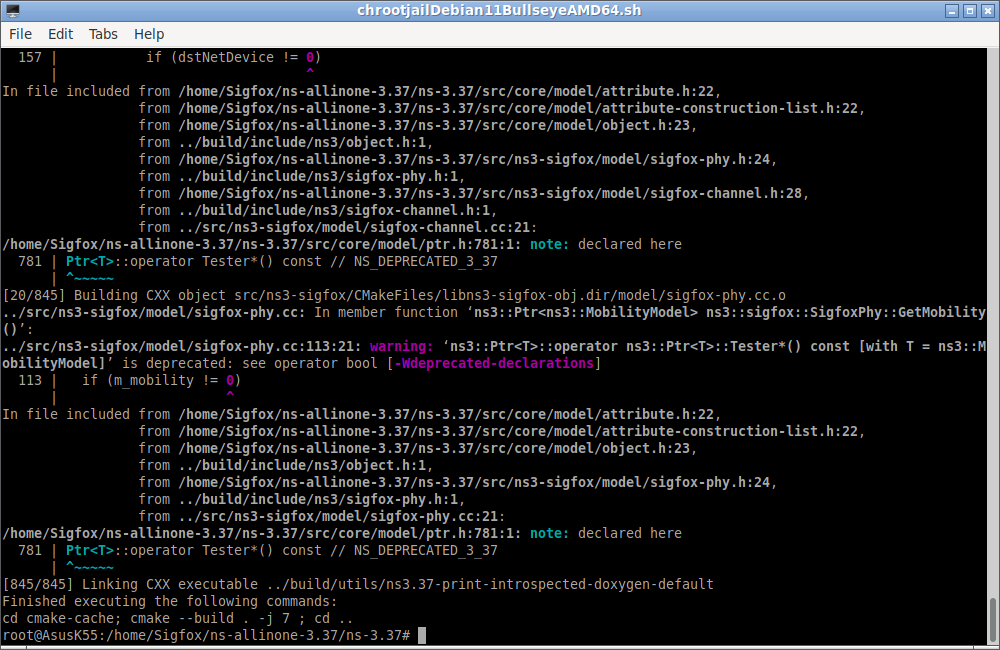Click the '[845/845] Linking CXX executable' line

click(x=358, y=584)
